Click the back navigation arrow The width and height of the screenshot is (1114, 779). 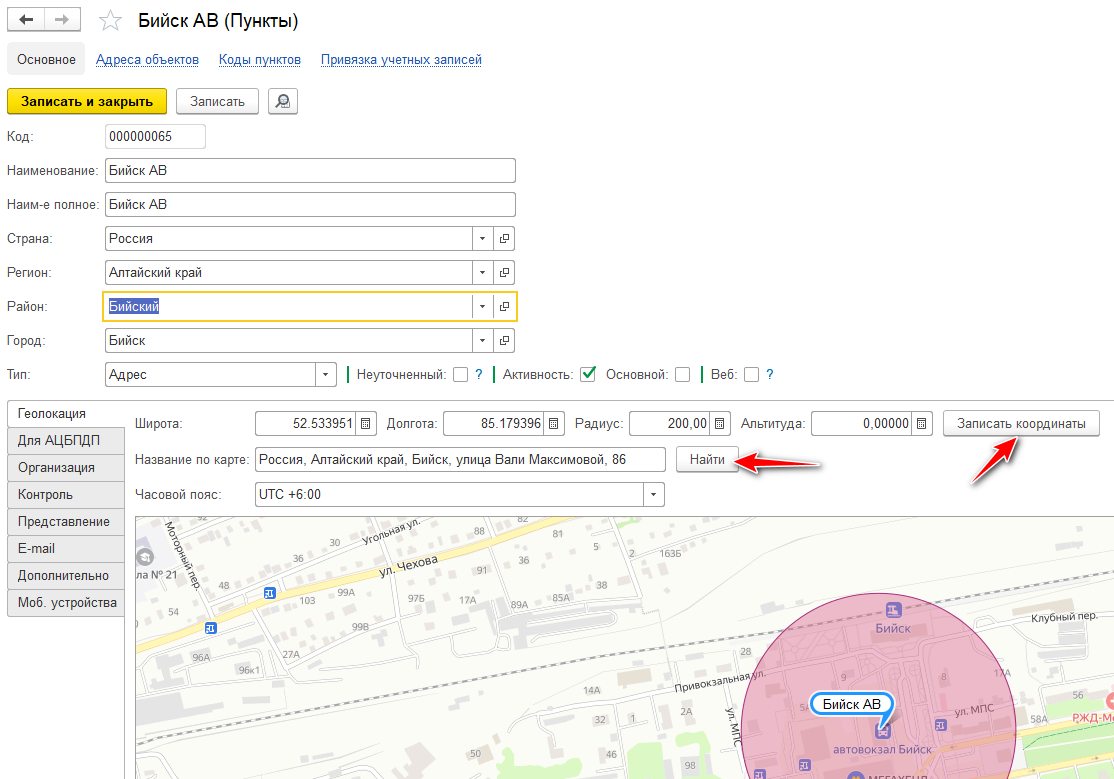click(x=26, y=20)
